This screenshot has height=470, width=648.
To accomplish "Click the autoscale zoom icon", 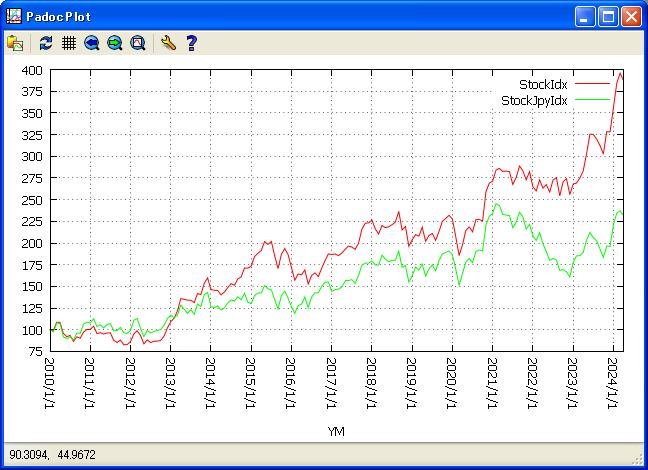I will (x=138, y=43).
